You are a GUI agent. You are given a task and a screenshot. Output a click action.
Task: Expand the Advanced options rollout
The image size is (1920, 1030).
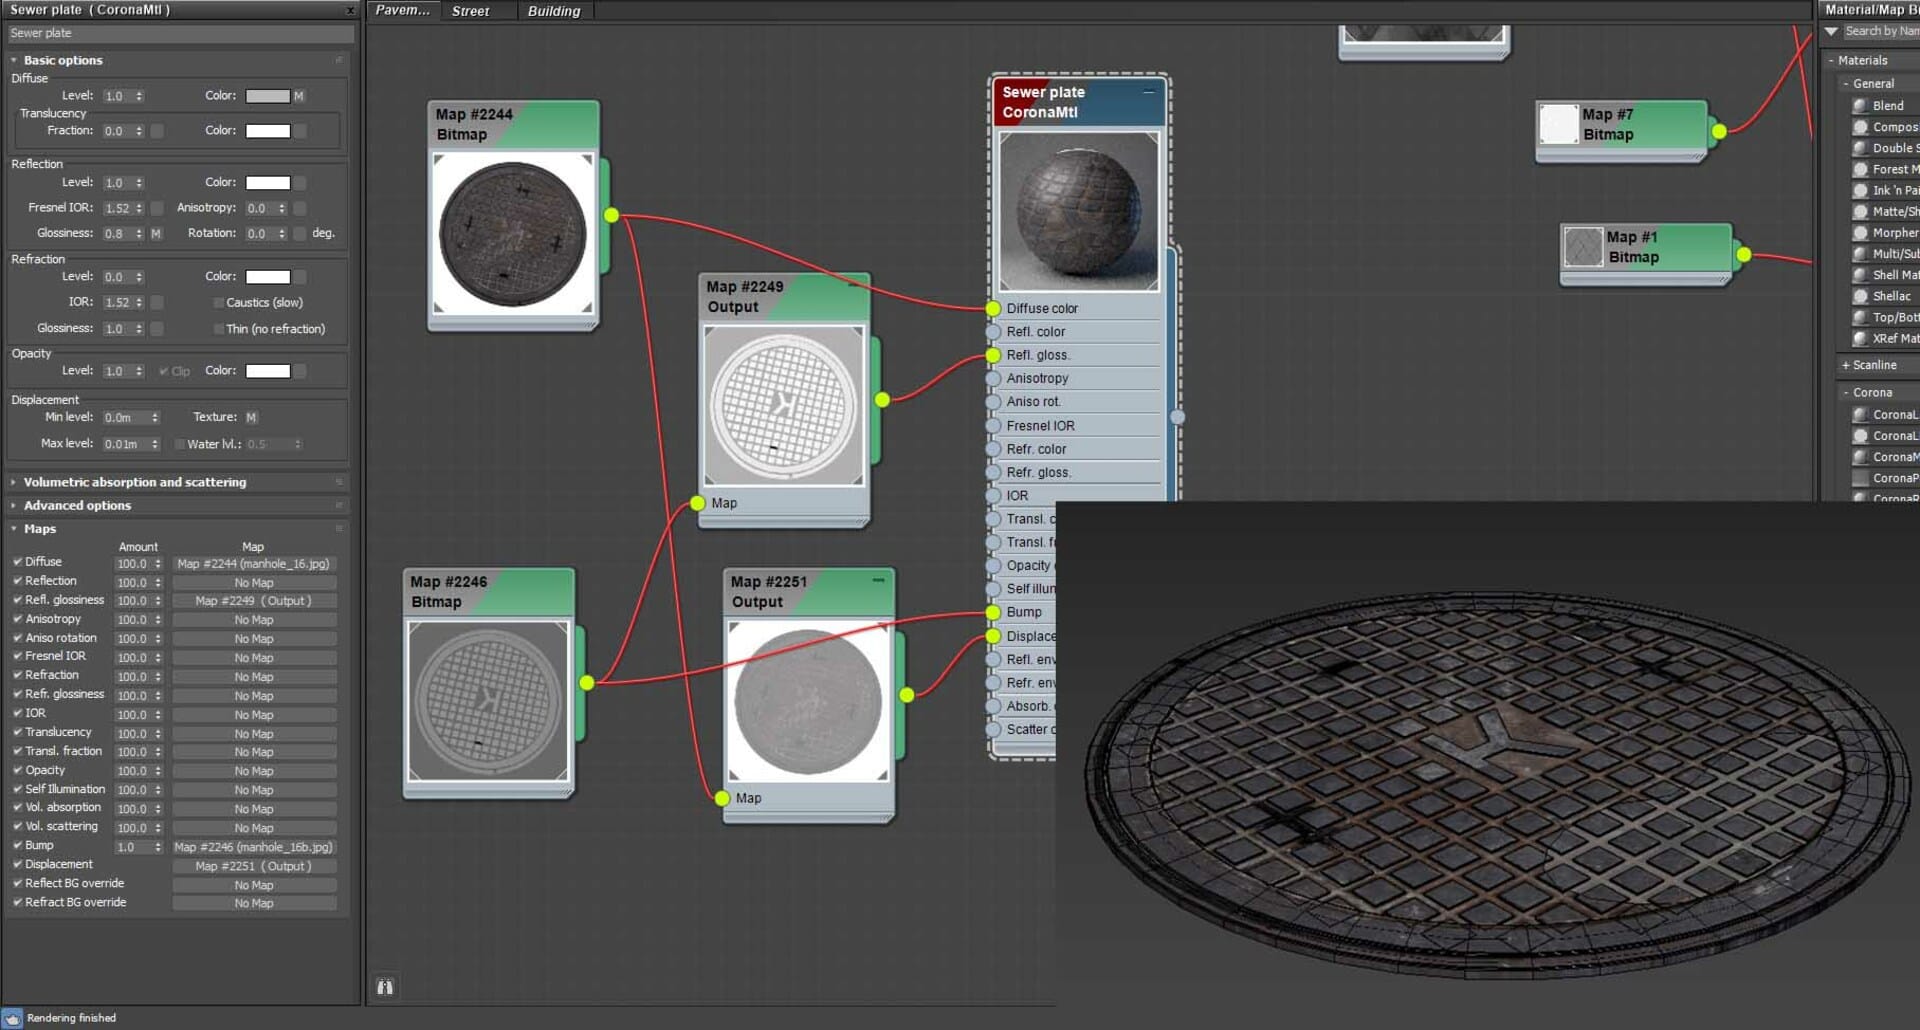coord(77,506)
